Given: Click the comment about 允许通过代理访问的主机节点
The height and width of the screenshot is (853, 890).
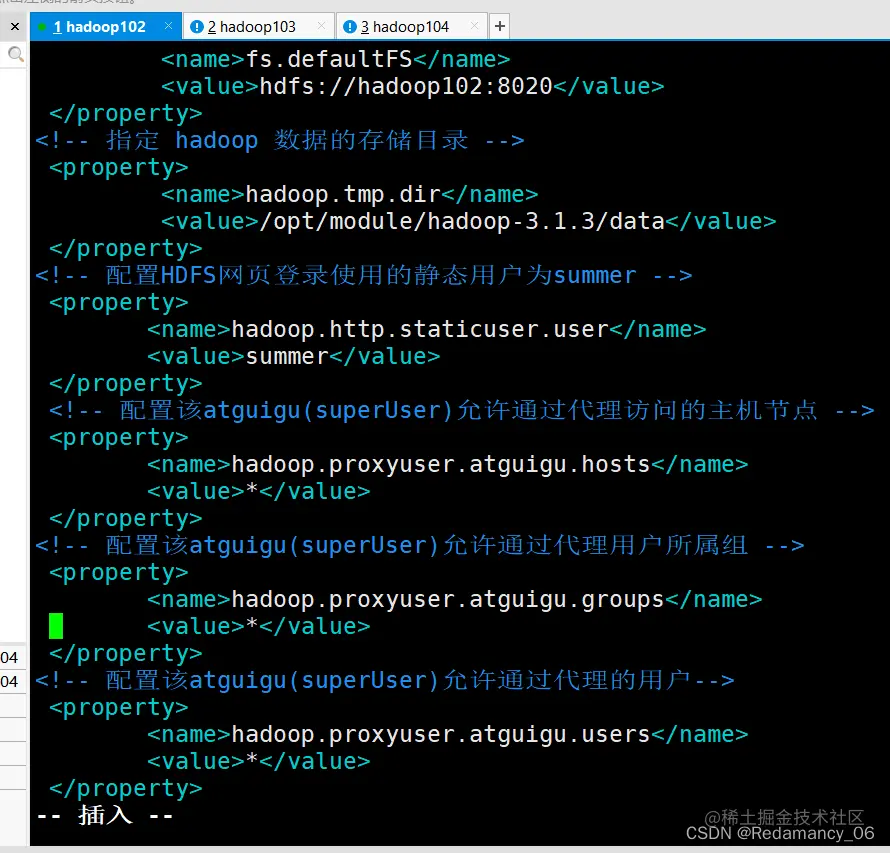Looking at the screenshot, I should click(x=462, y=410).
